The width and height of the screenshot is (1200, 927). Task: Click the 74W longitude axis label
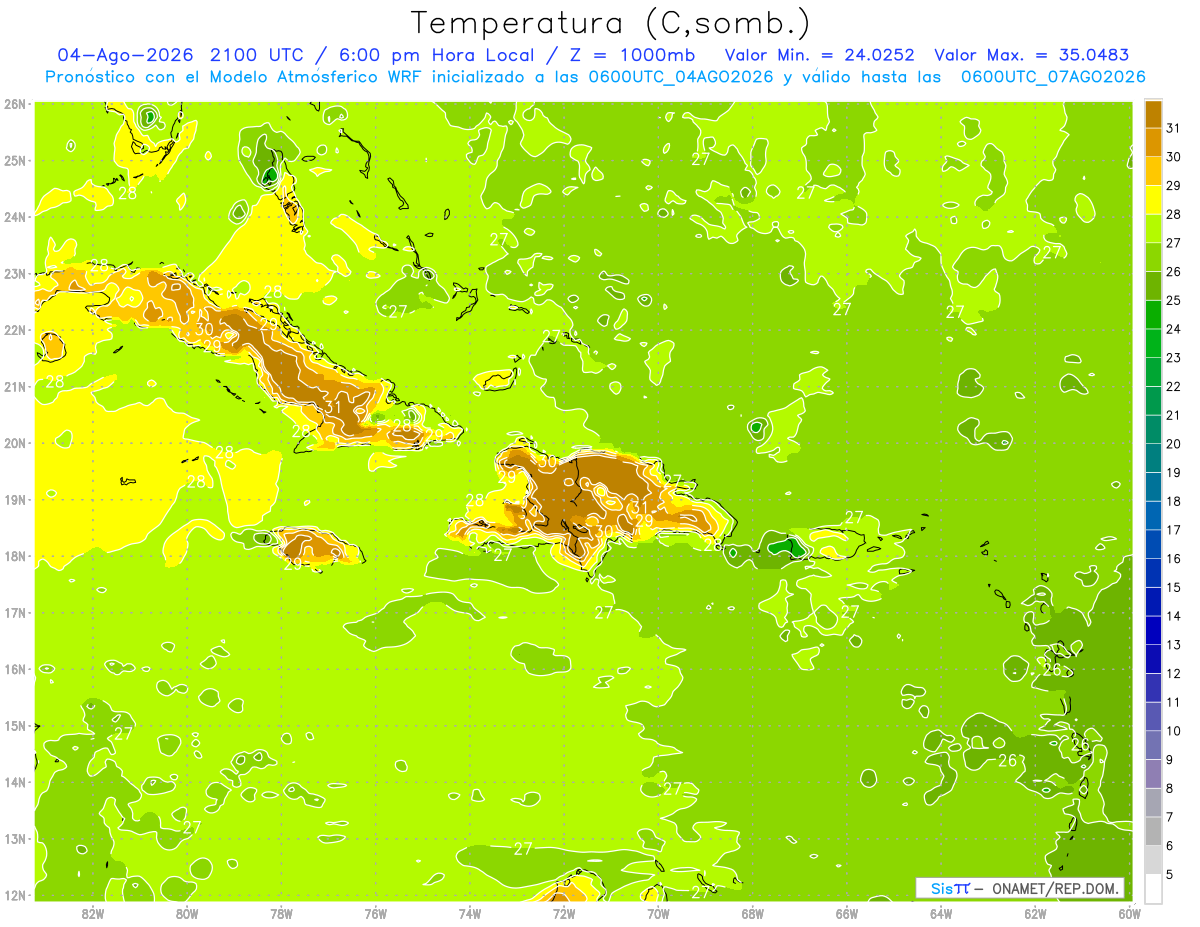pos(469,913)
